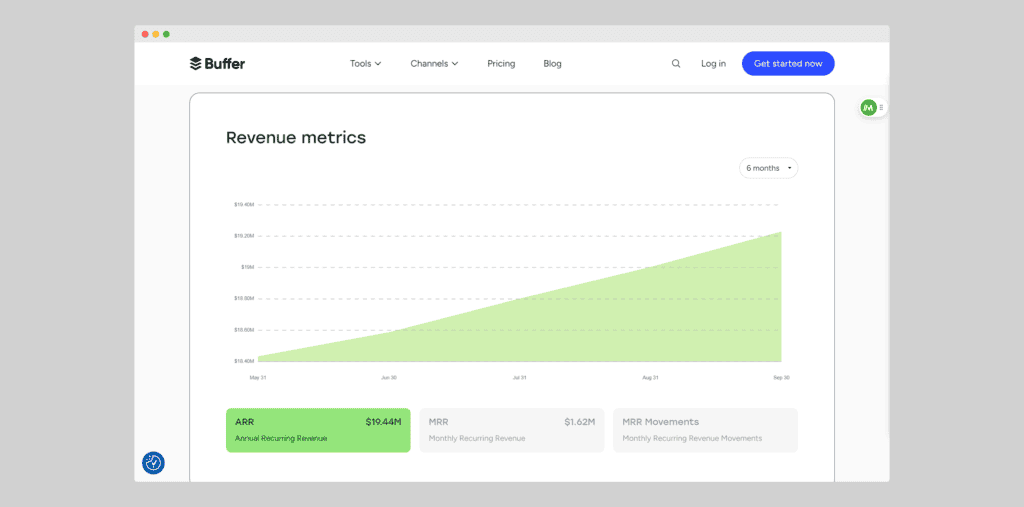Select the ARR Annual Recurring Revenue tab
1024x507 pixels.
tap(318, 430)
